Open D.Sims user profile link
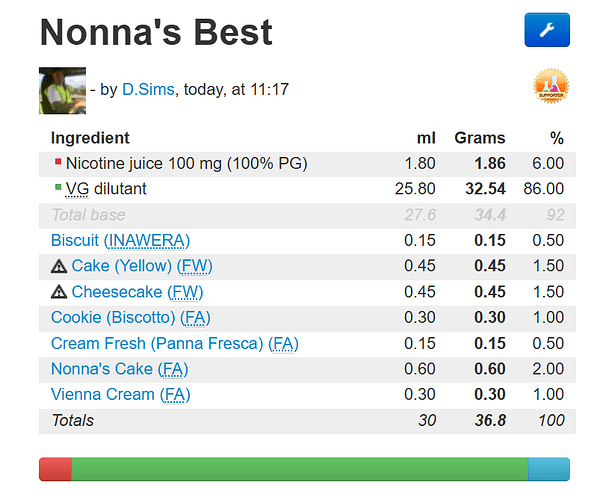Screen dimensions: 603x500 149,90
